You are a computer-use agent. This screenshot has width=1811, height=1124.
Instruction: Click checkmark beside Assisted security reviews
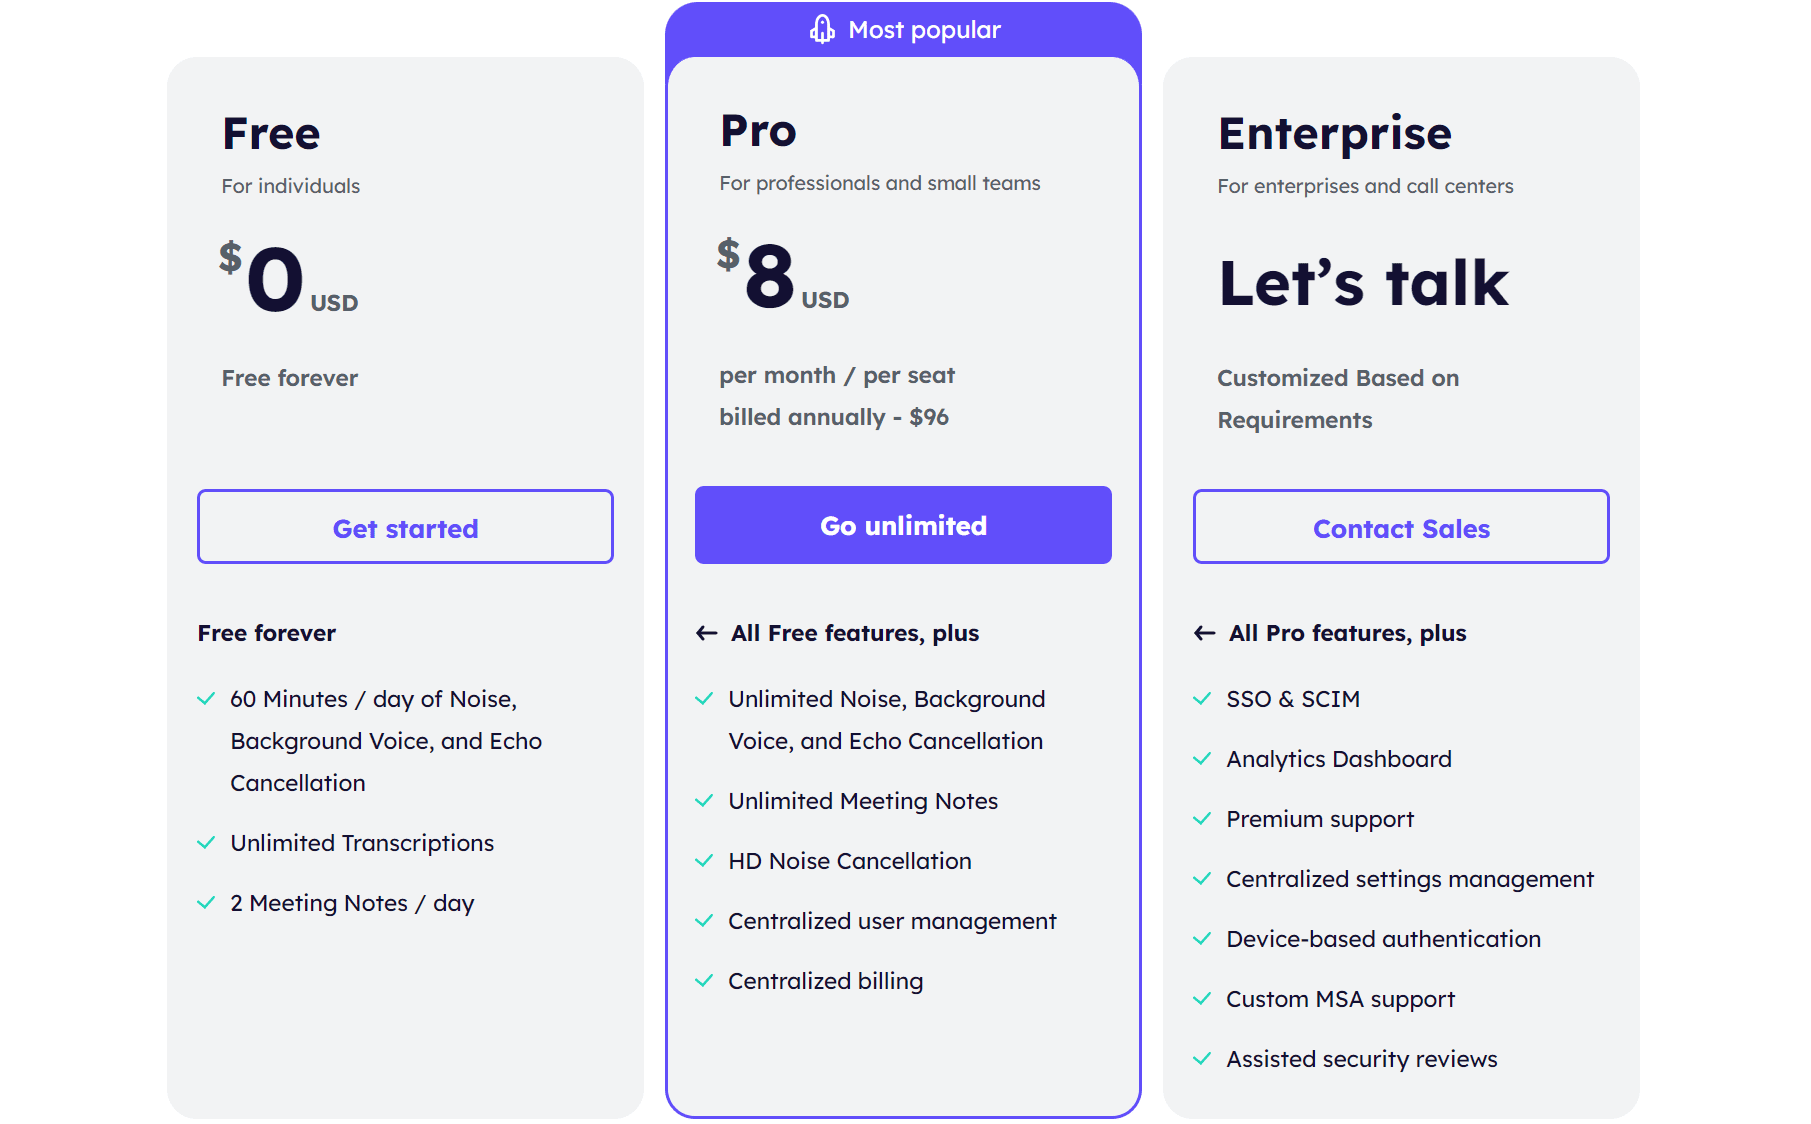tap(1202, 1059)
